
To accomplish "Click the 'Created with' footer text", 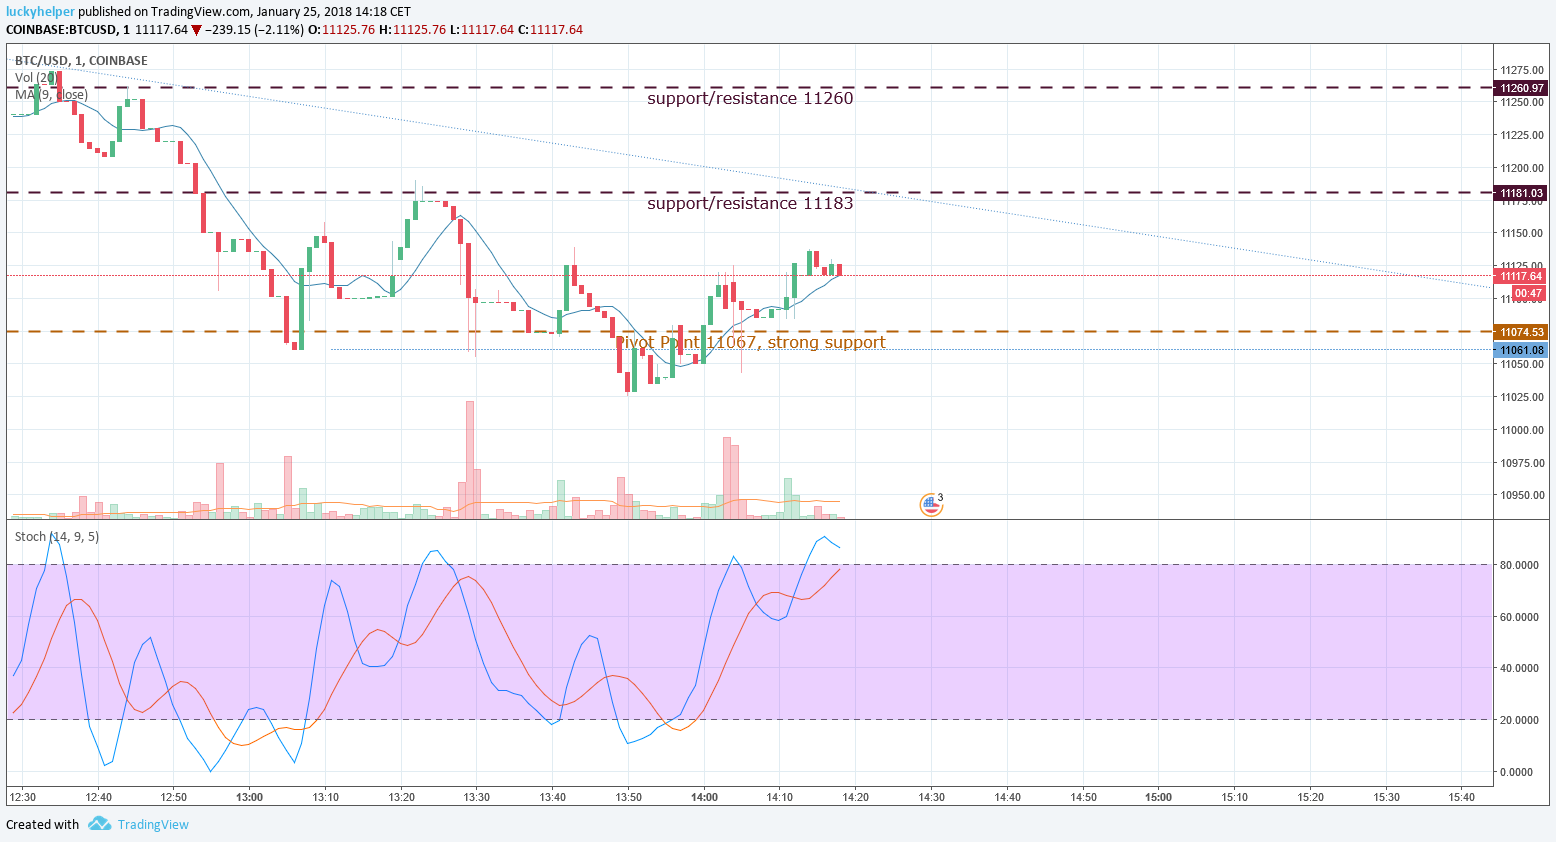I will [42, 825].
